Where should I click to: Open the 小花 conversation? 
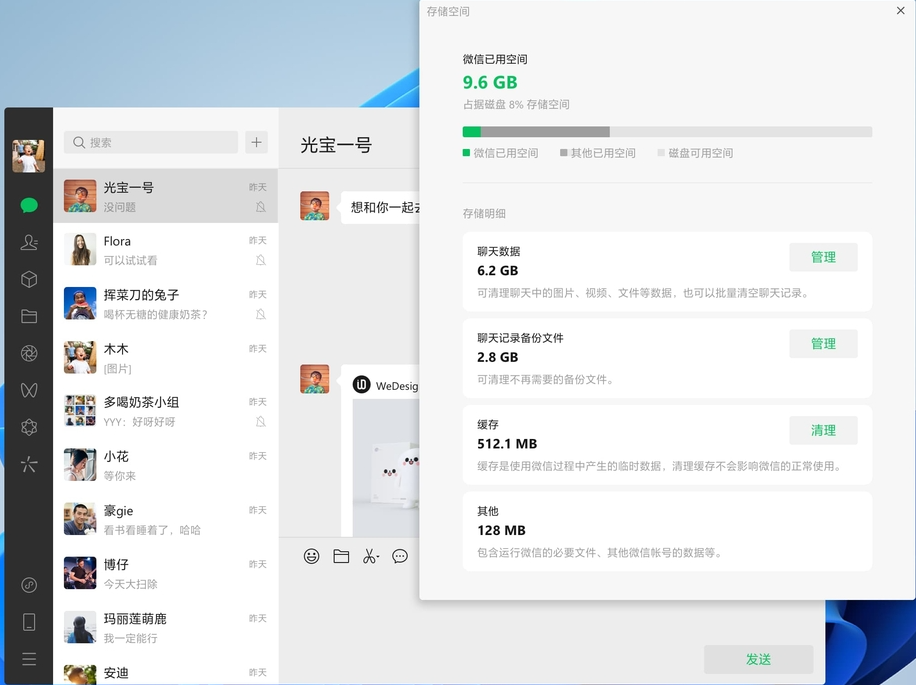click(x=165, y=465)
